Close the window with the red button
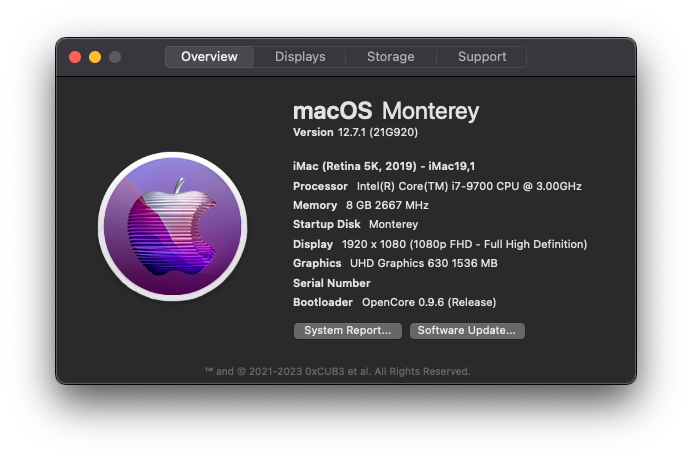Image resolution: width=692 pixels, height=458 pixels. coord(75,57)
